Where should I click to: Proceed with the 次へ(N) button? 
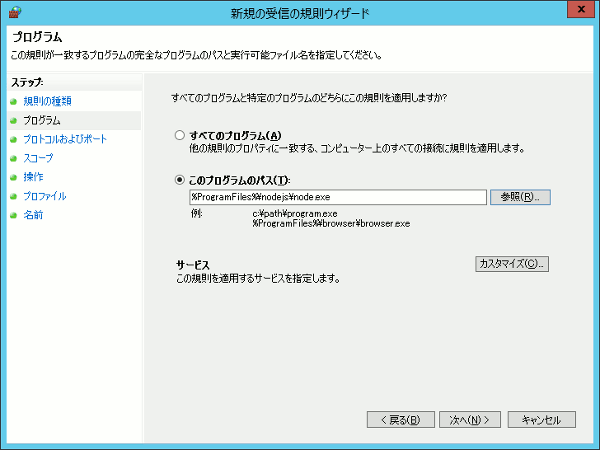470,420
